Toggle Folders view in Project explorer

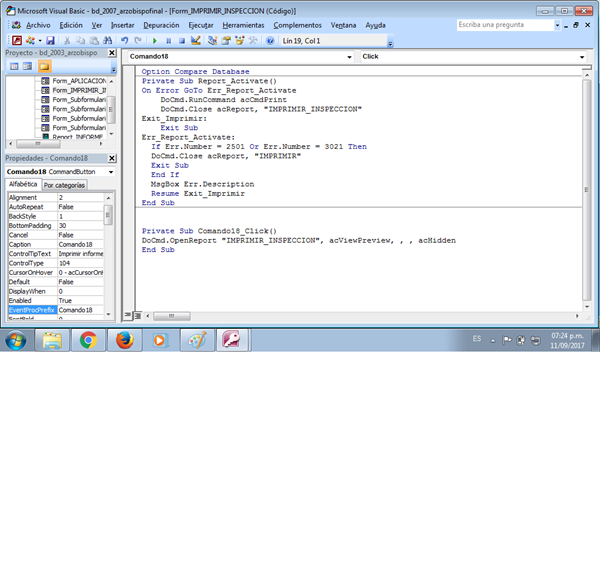click(x=44, y=67)
